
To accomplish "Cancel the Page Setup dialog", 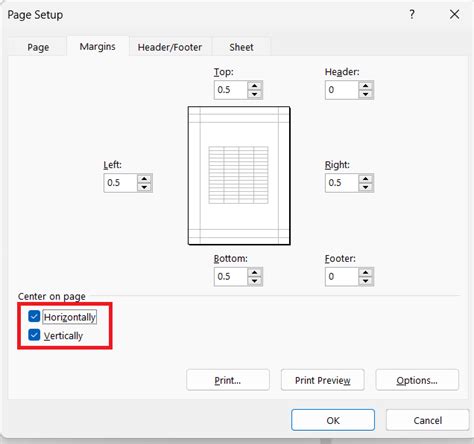I will [x=428, y=420].
